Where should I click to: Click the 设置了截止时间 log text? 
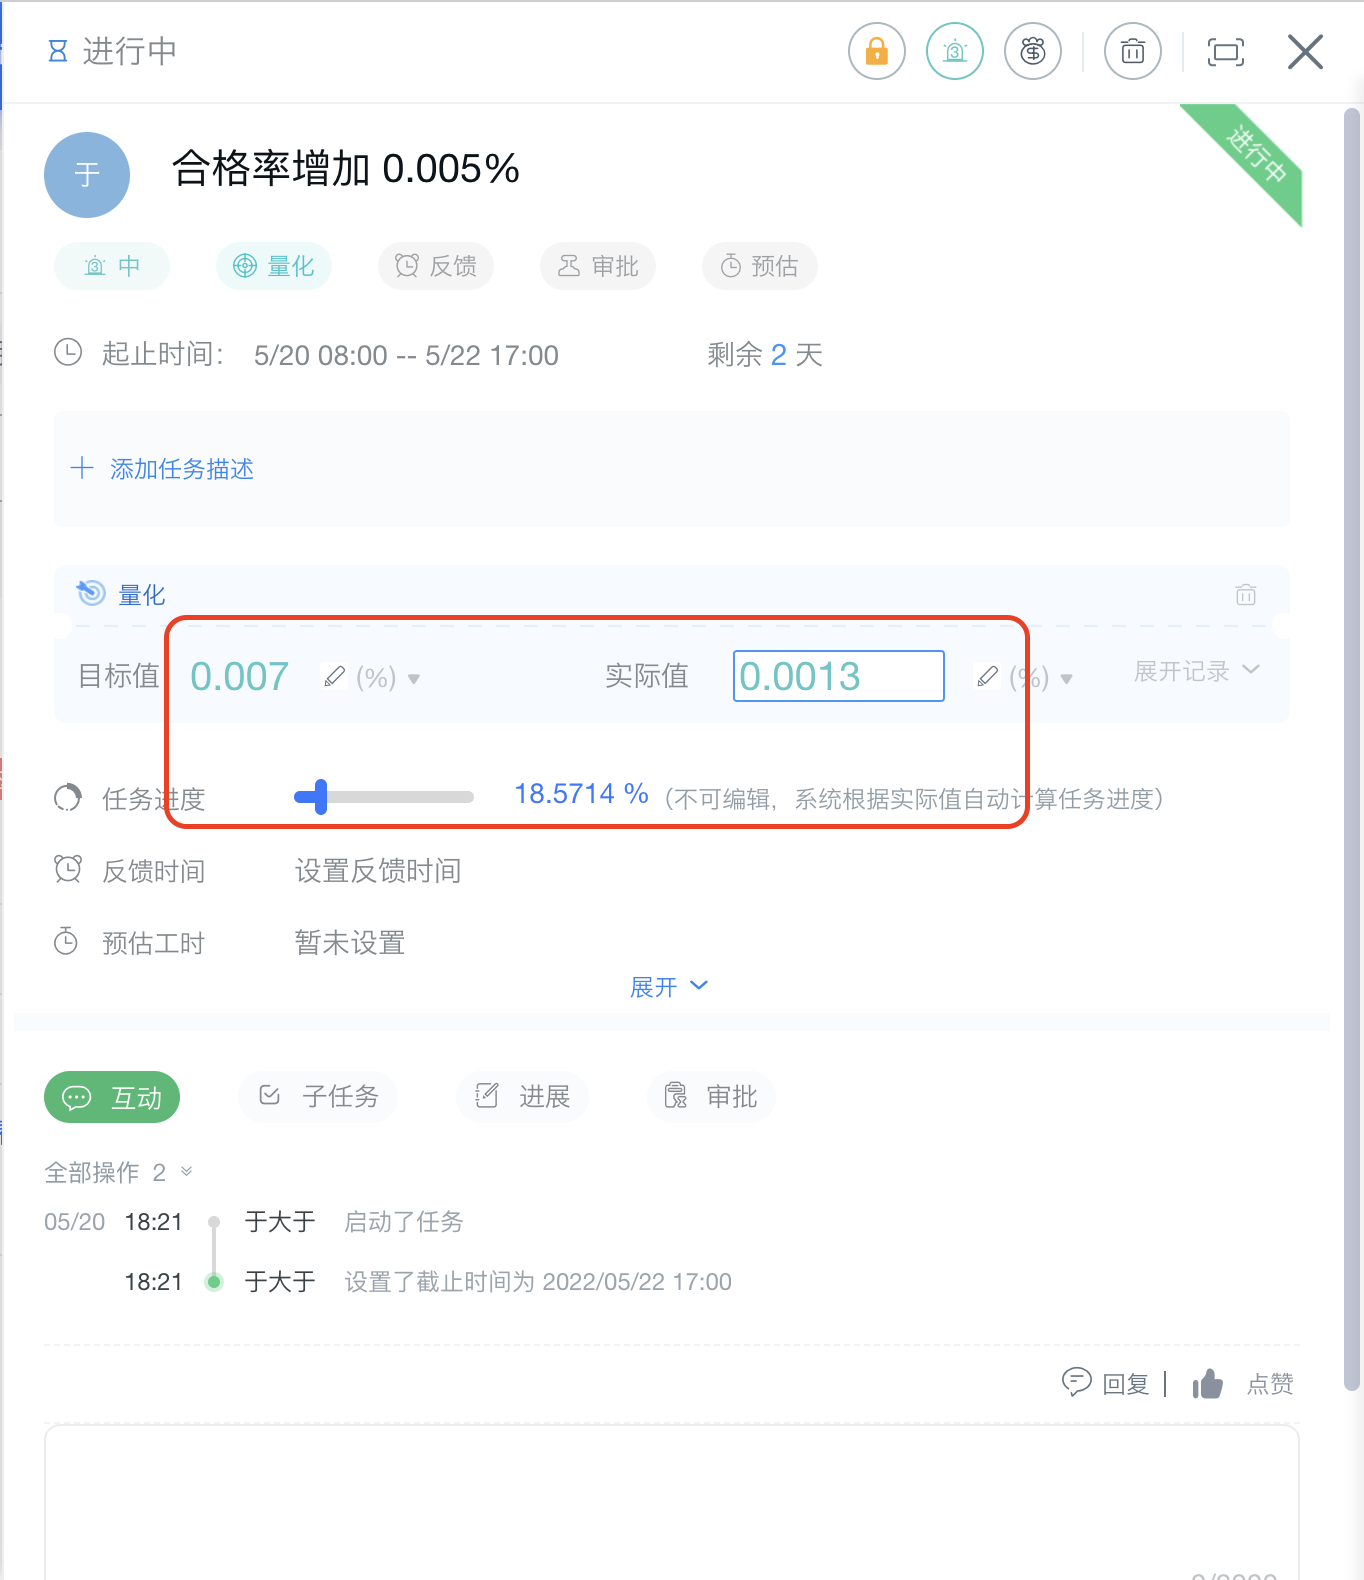pos(538,1282)
